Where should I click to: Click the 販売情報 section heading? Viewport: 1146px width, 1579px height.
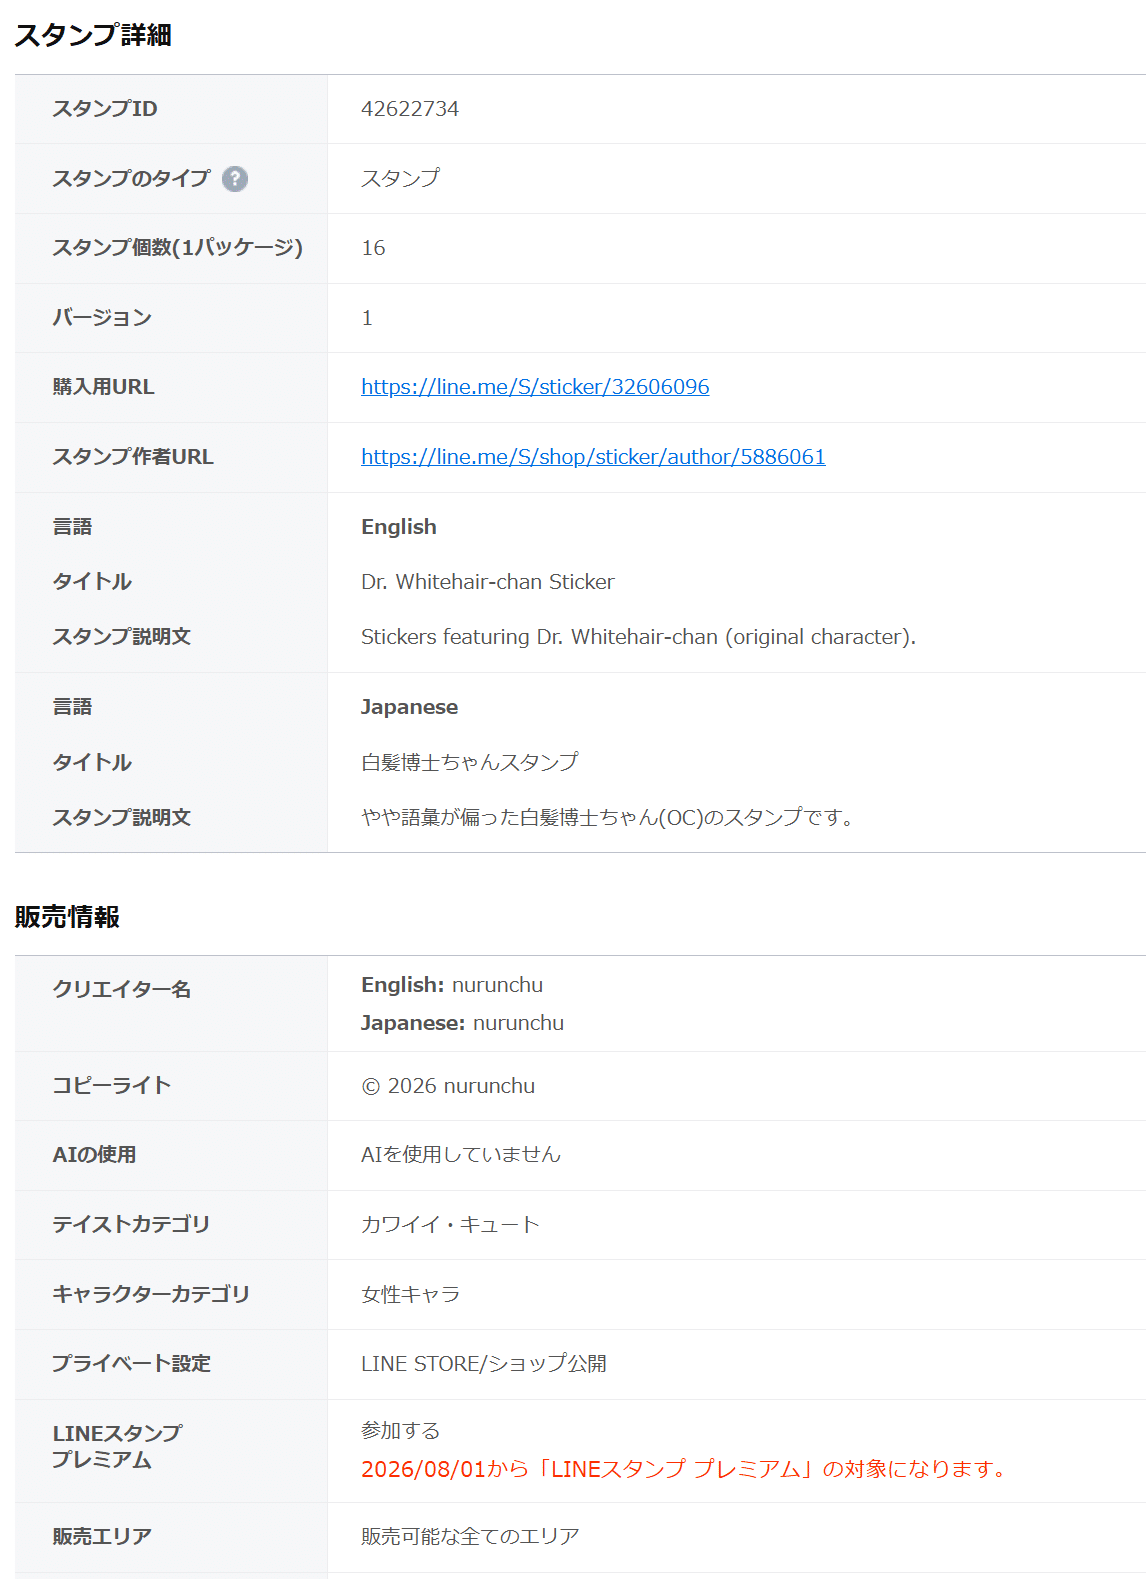(x=67, y=917)
